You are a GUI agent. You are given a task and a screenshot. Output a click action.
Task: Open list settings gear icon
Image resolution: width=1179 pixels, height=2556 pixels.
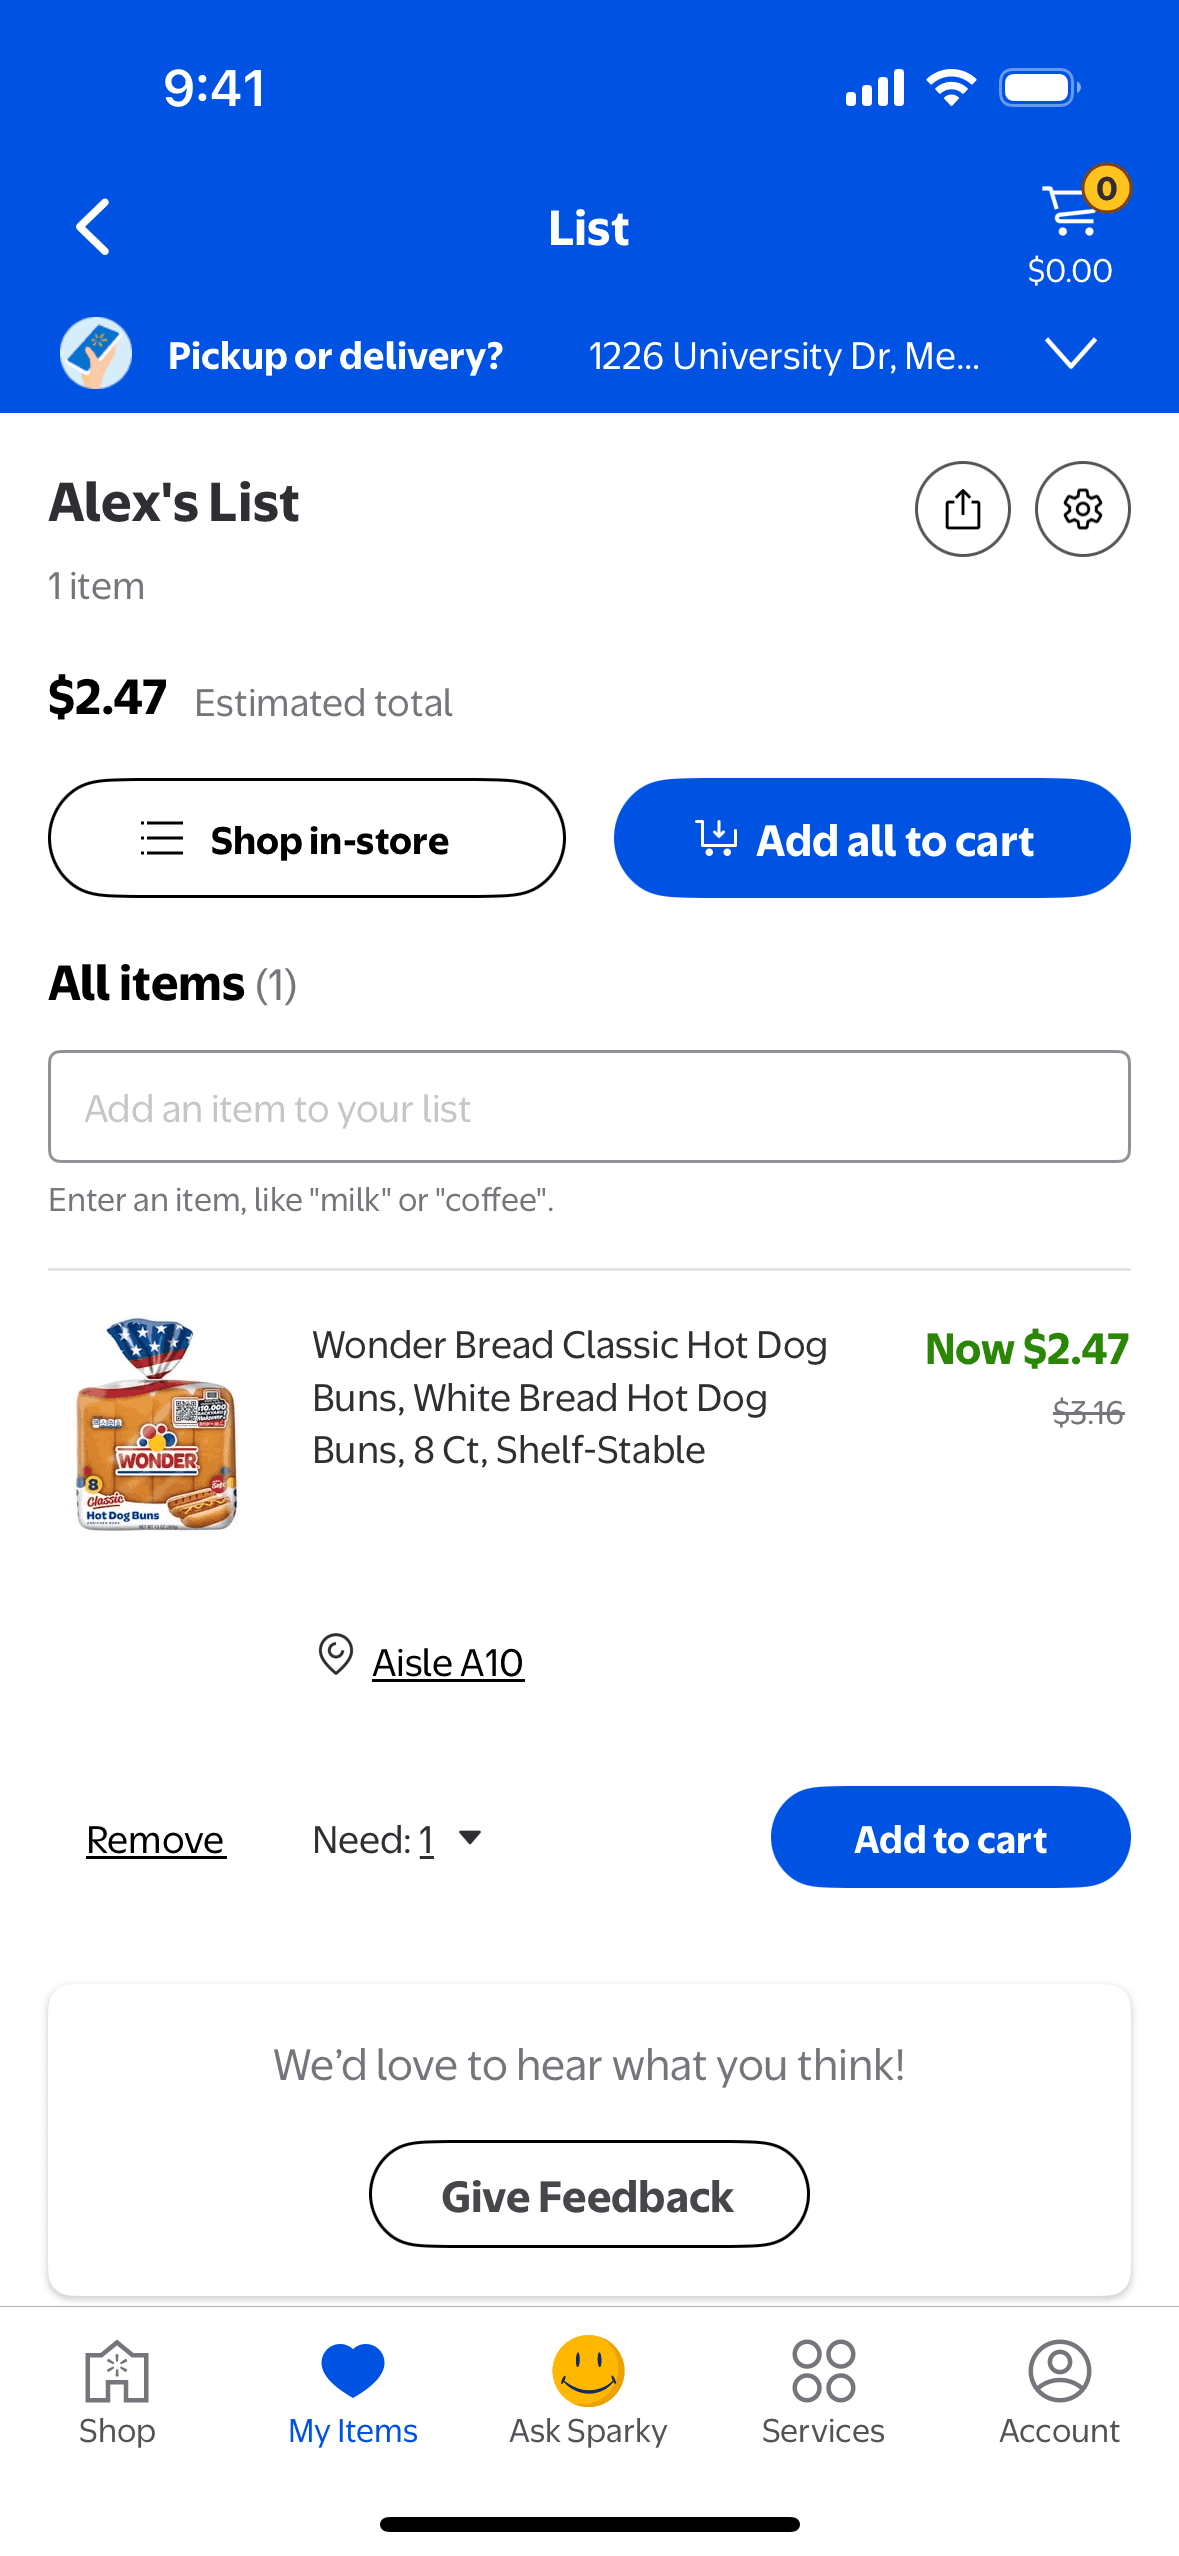tap(1082, 509)
